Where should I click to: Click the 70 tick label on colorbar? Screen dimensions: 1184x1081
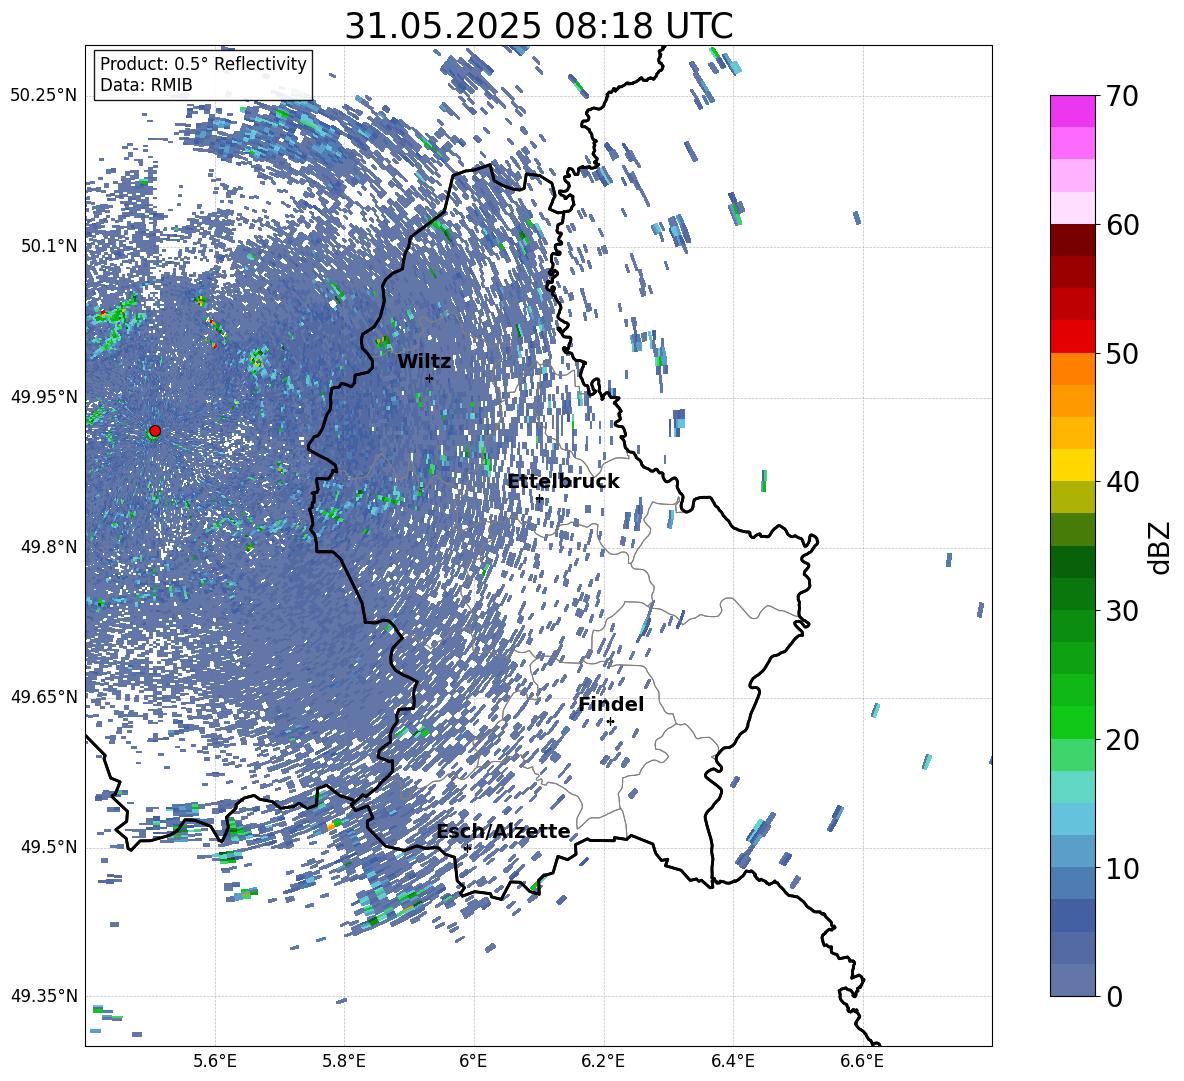1122,97
